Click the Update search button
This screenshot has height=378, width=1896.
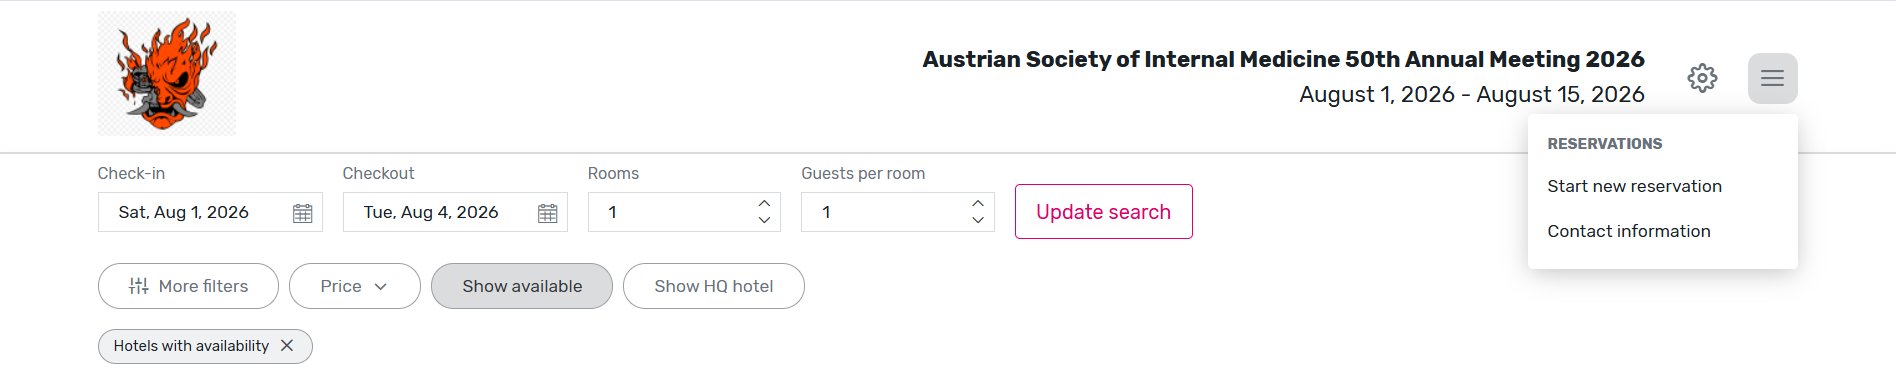(x=1104, y=212)
